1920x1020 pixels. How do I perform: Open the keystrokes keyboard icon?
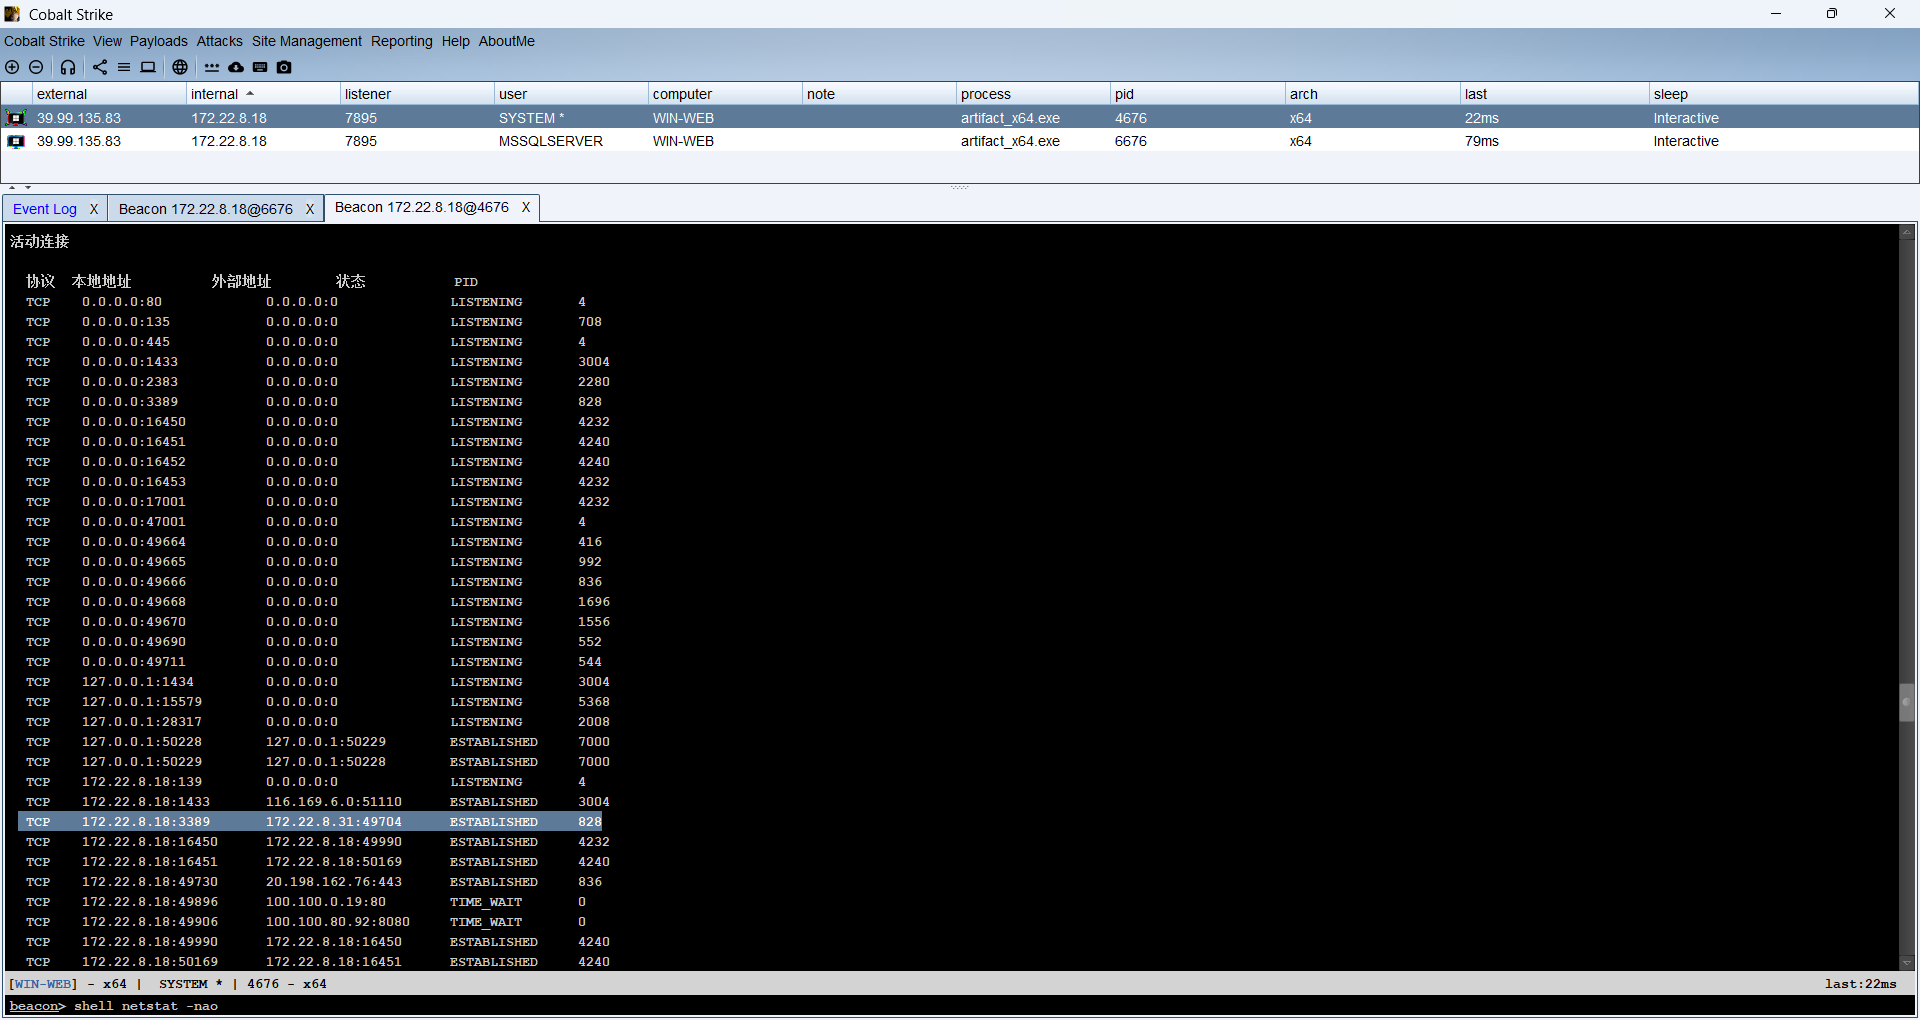[x=260, y=67]
